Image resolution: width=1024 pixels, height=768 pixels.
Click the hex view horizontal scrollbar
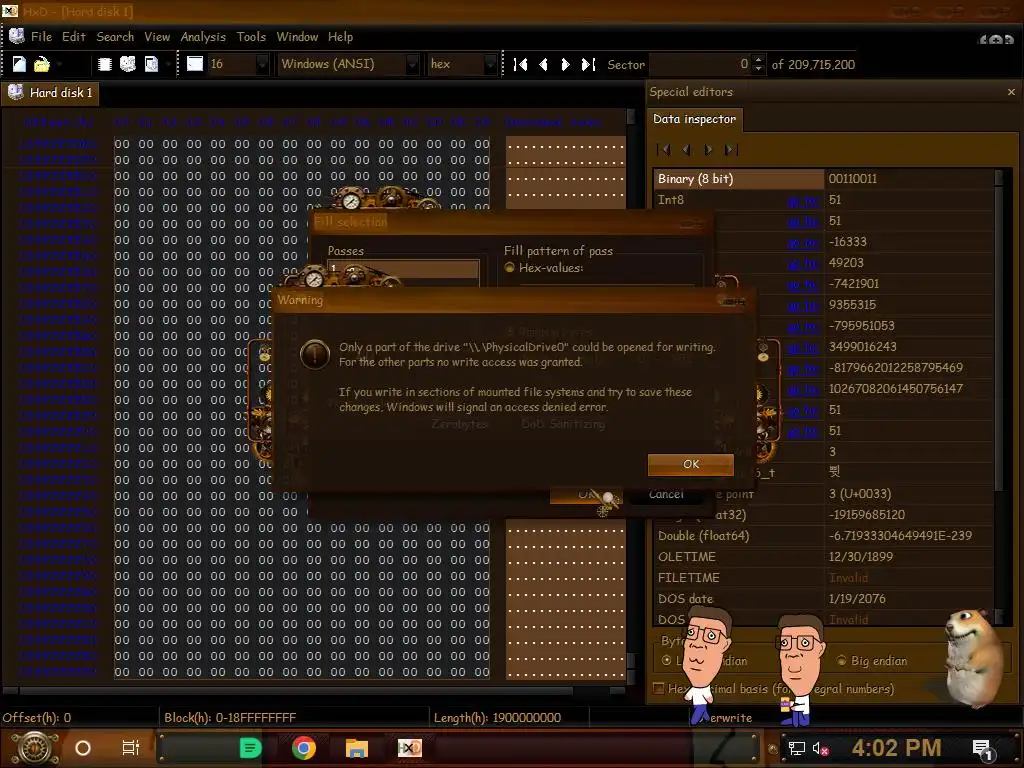pyautogui.click(x=313, y=690)
